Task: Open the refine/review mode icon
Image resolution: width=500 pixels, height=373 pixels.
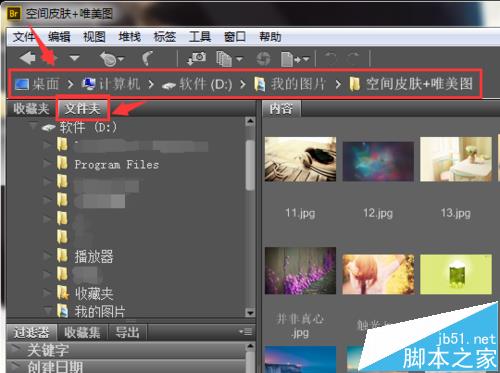Action: [229, 59]
